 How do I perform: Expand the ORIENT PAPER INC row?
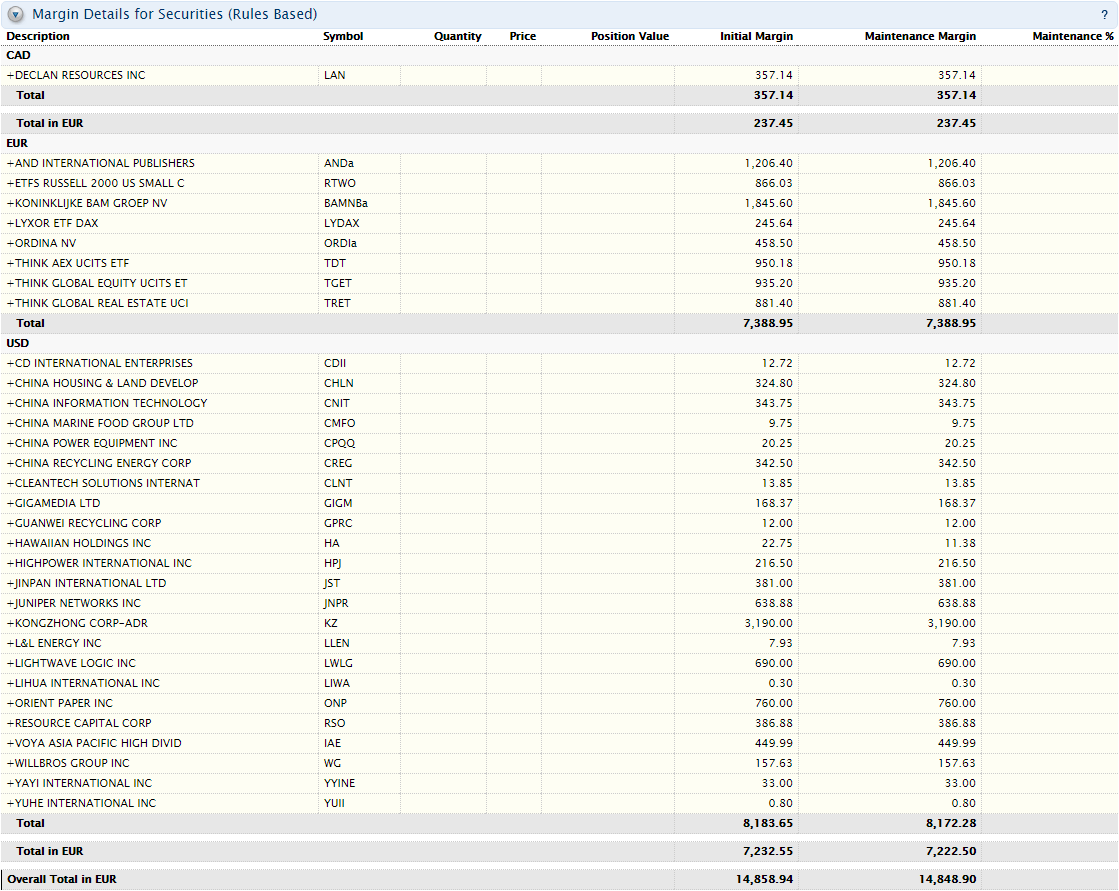coord(11,703)
